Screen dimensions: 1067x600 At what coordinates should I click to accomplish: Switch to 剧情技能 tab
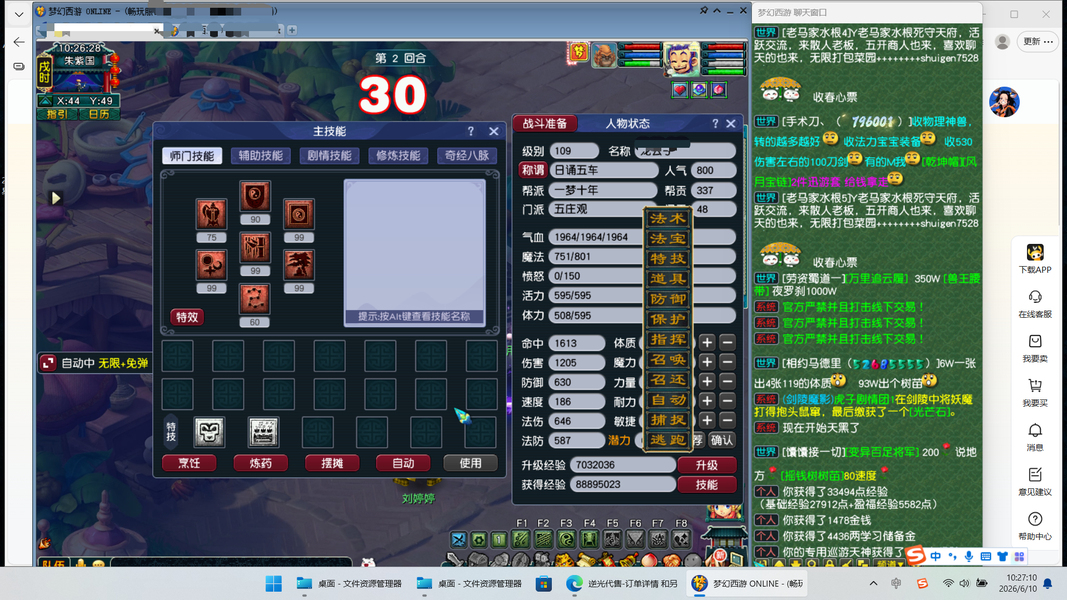(x=329, y=156)
